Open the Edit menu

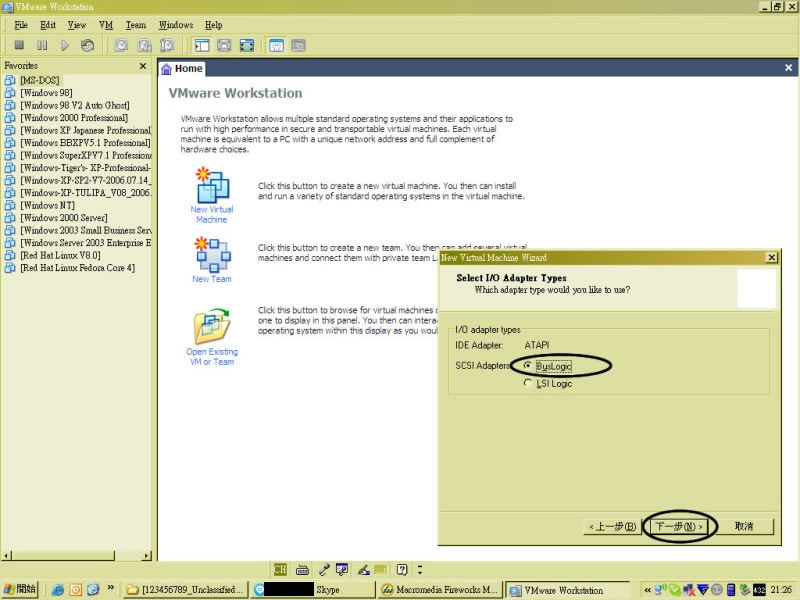point(48,25)
